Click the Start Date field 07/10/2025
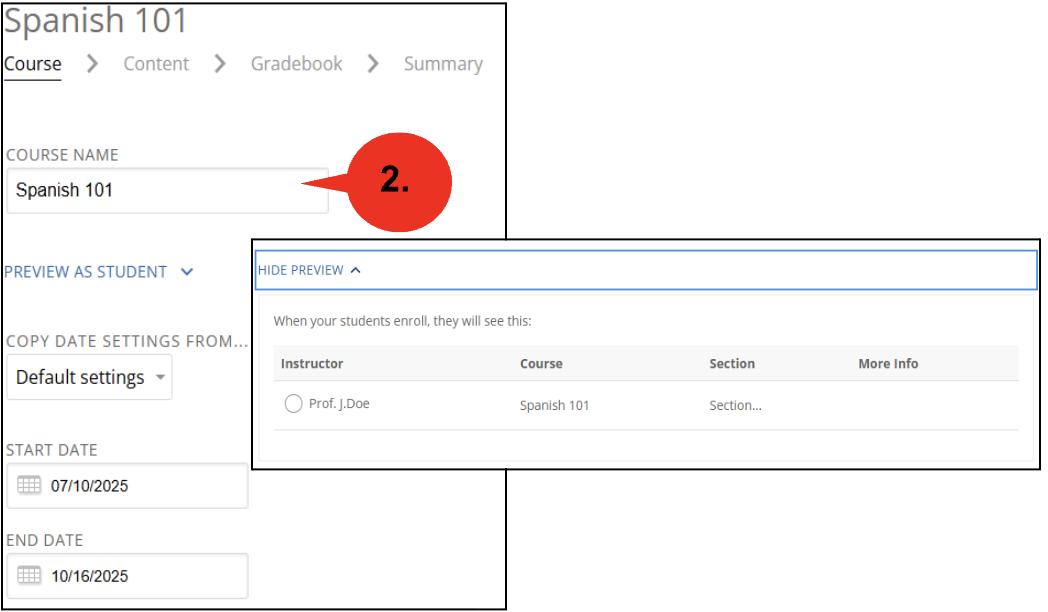This screenshot has height=612, width=1048. tap(128, 486)
